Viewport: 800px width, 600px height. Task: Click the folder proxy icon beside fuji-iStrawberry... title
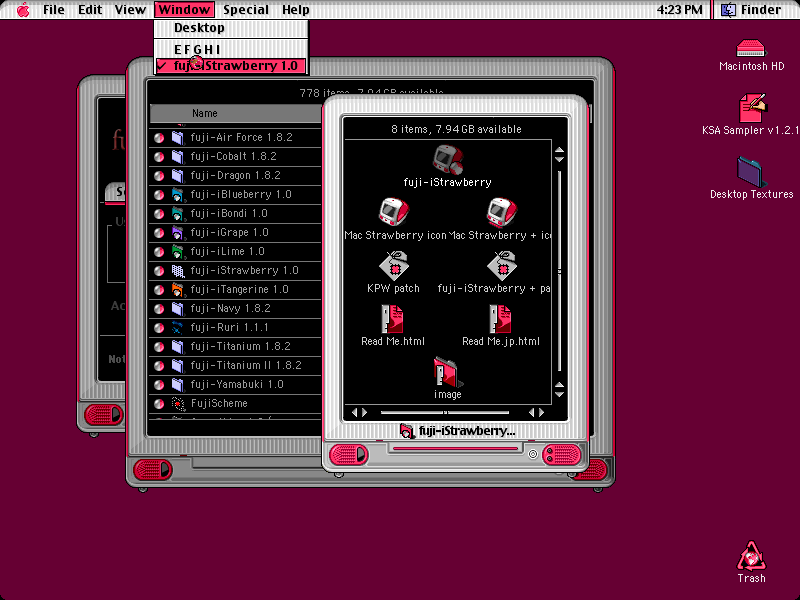point(407,431)
